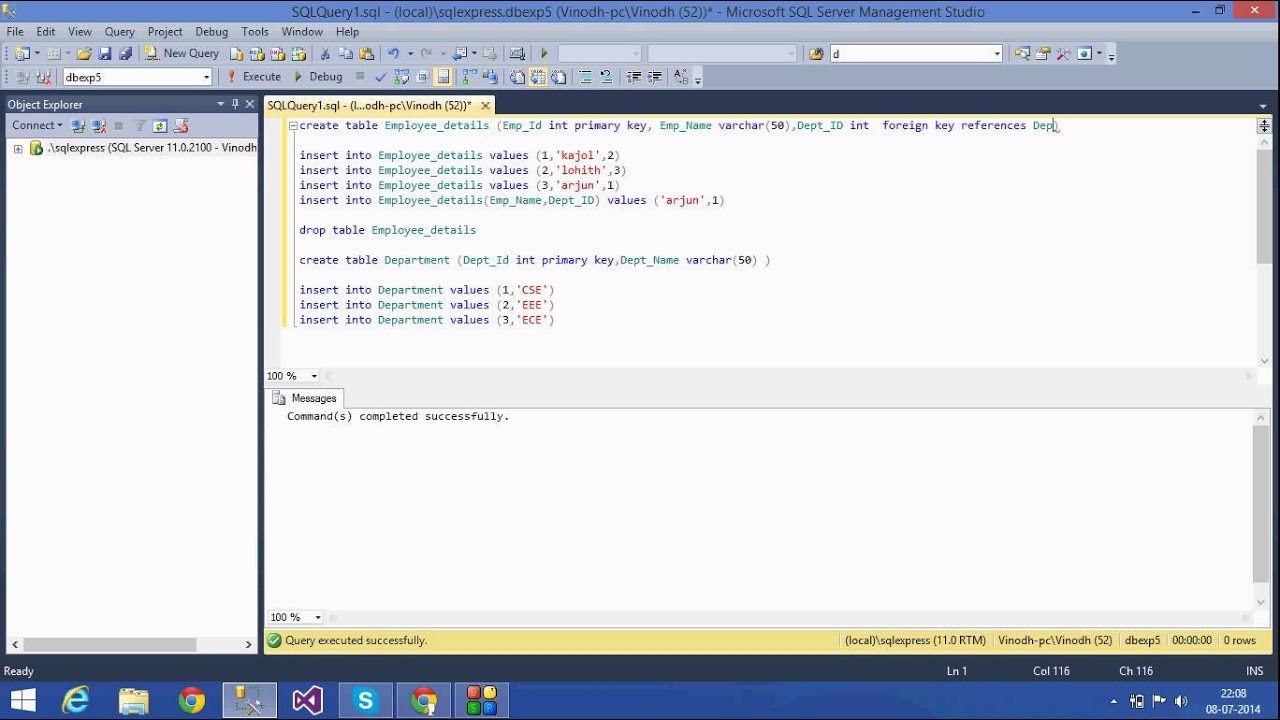1280x720 pixels.
Task: Click the Windows Start button
Action: 22,700
